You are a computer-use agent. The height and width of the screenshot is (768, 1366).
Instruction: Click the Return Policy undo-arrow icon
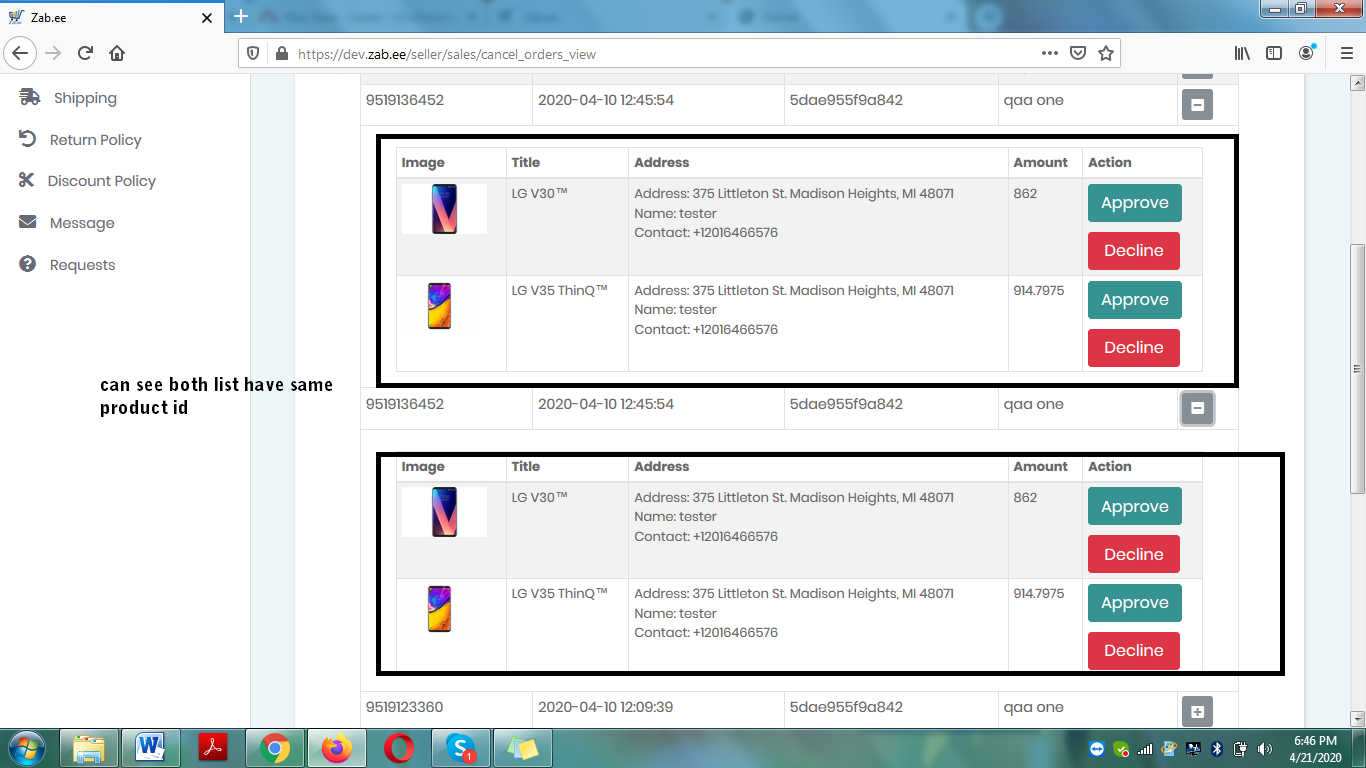(28, 139)
